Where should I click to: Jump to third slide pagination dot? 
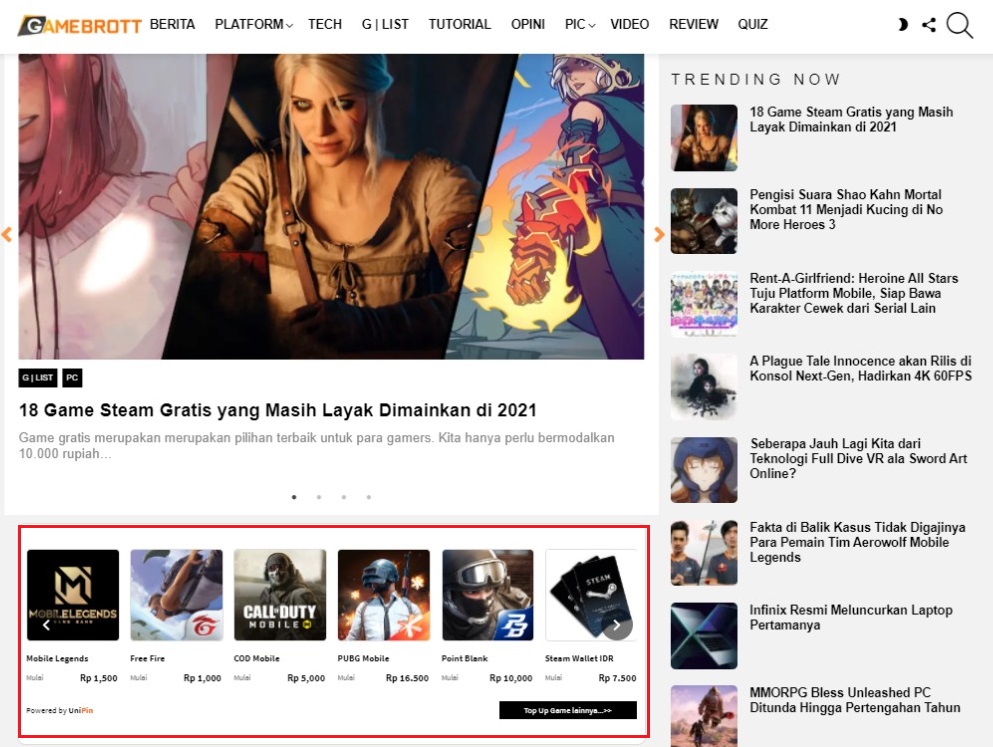344,496
